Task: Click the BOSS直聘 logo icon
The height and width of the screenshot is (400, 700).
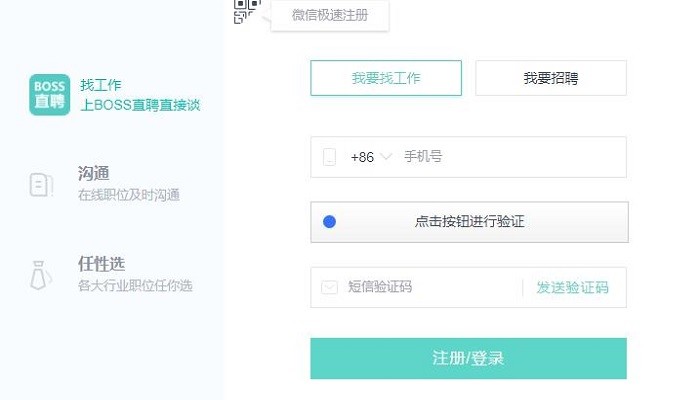Action: coord(49,95)
